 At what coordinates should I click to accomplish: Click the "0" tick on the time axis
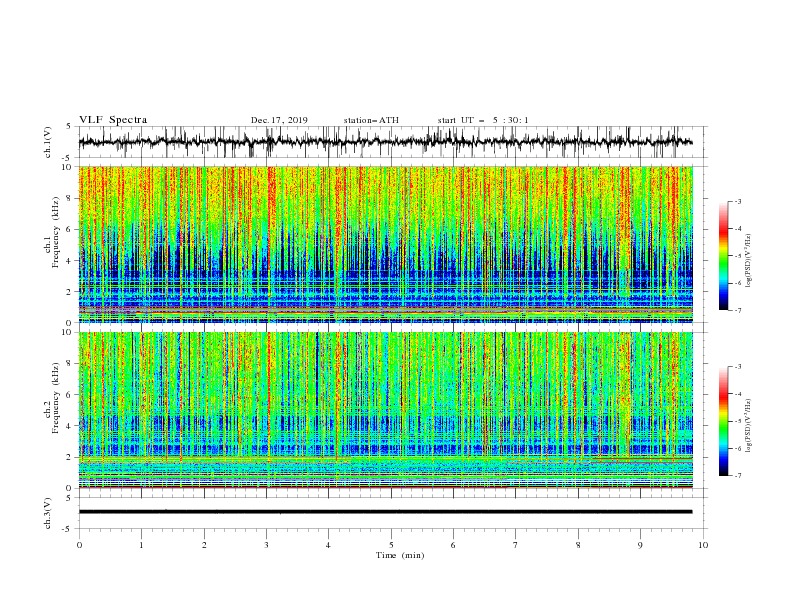(x=79, y=545)
